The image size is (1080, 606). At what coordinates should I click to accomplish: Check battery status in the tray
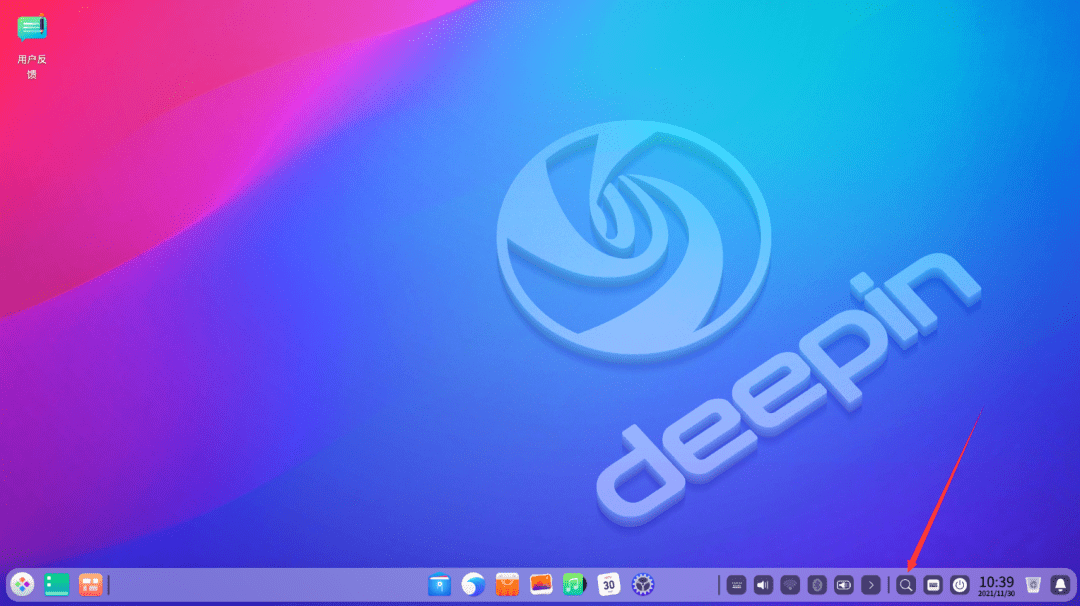845,585
